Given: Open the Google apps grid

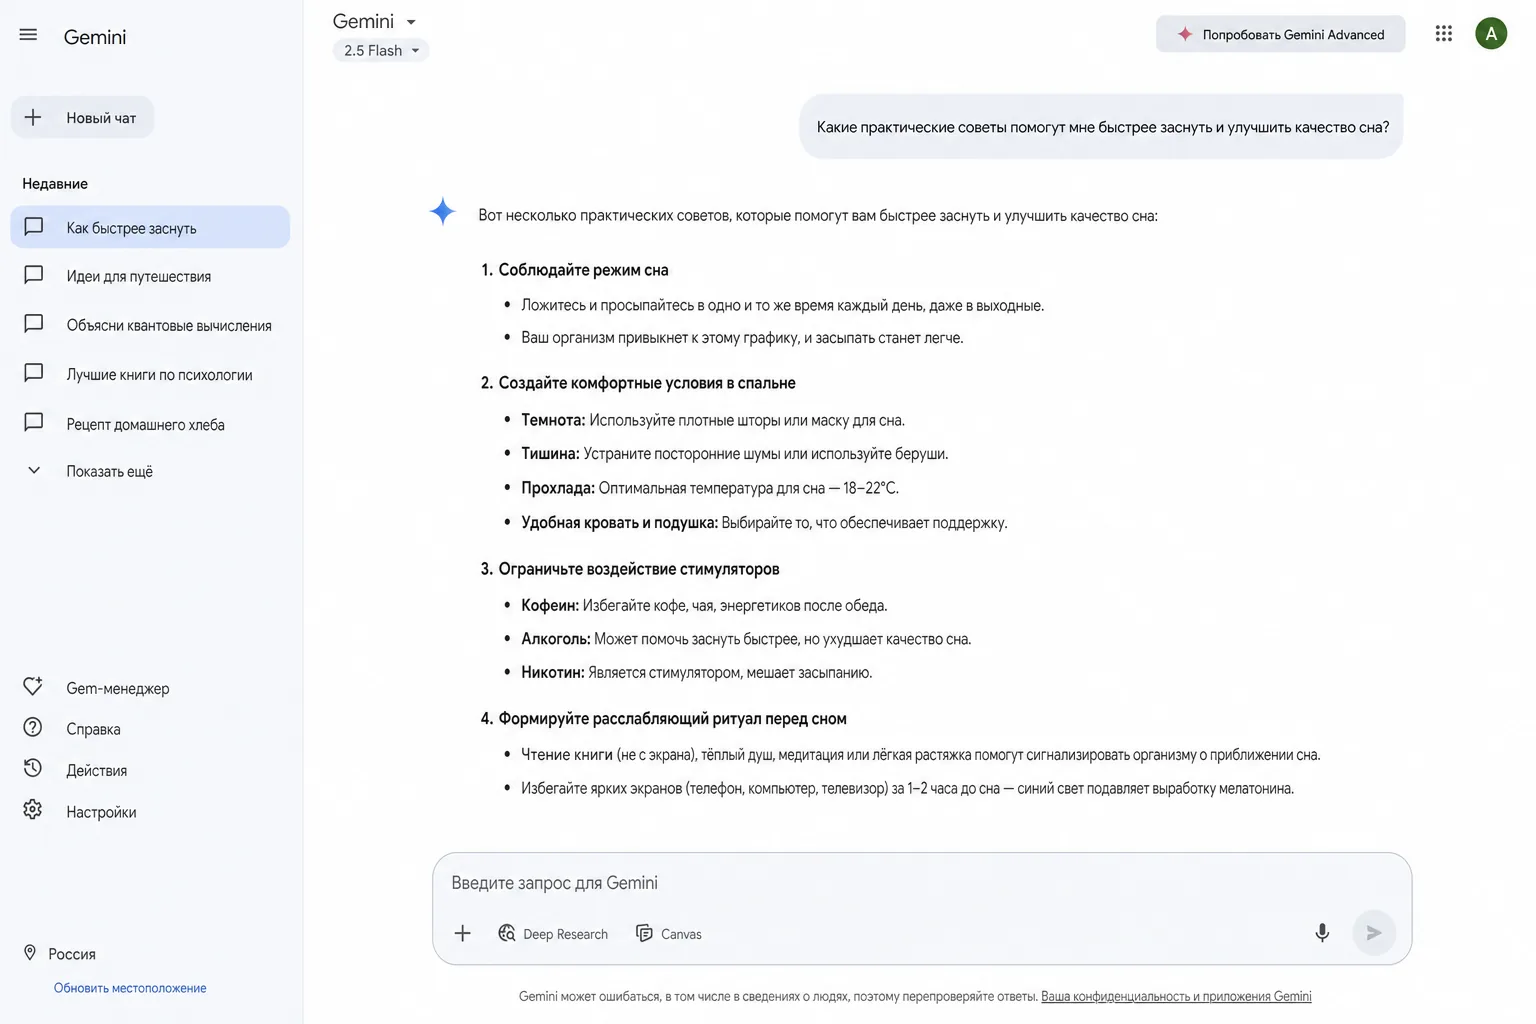Looking at the screenshot, I should [1443, 34].
